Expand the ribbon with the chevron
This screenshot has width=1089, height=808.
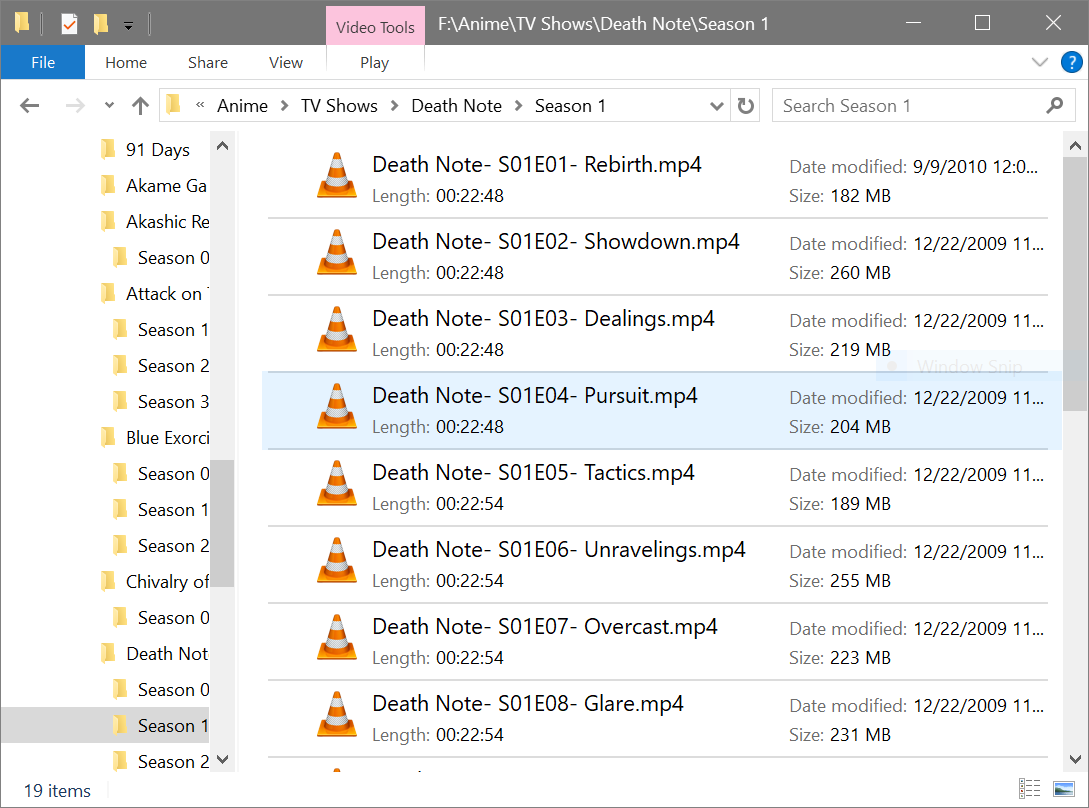1039,62
